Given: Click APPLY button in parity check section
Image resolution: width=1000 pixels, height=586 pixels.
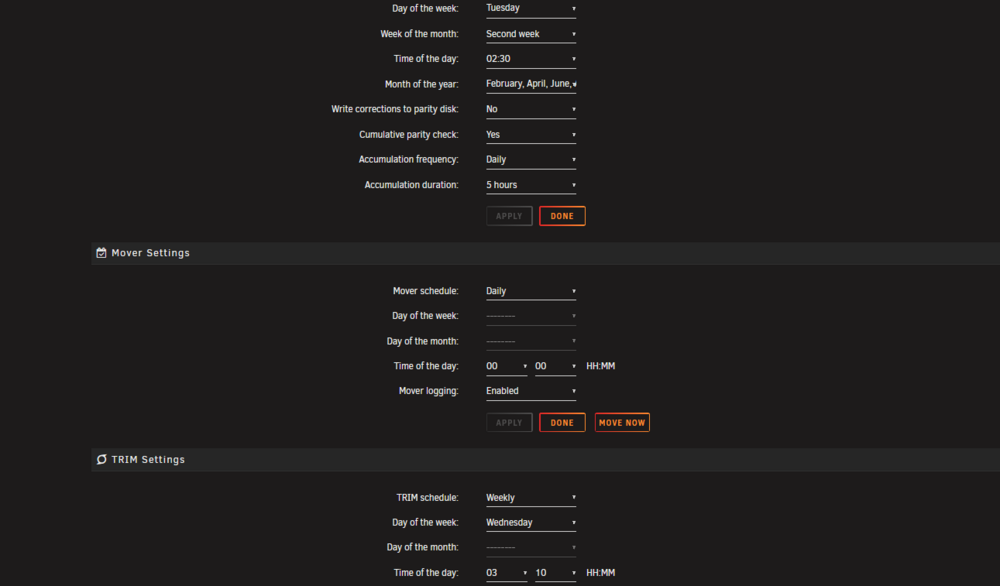Looking at the screenshot, I should point(509,216).
